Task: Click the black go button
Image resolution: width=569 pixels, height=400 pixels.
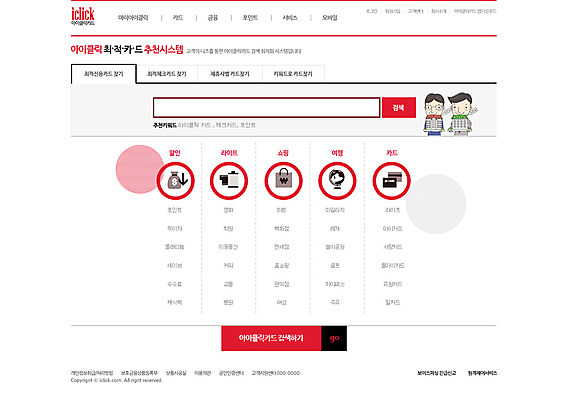Action: (x=334, y=338)
